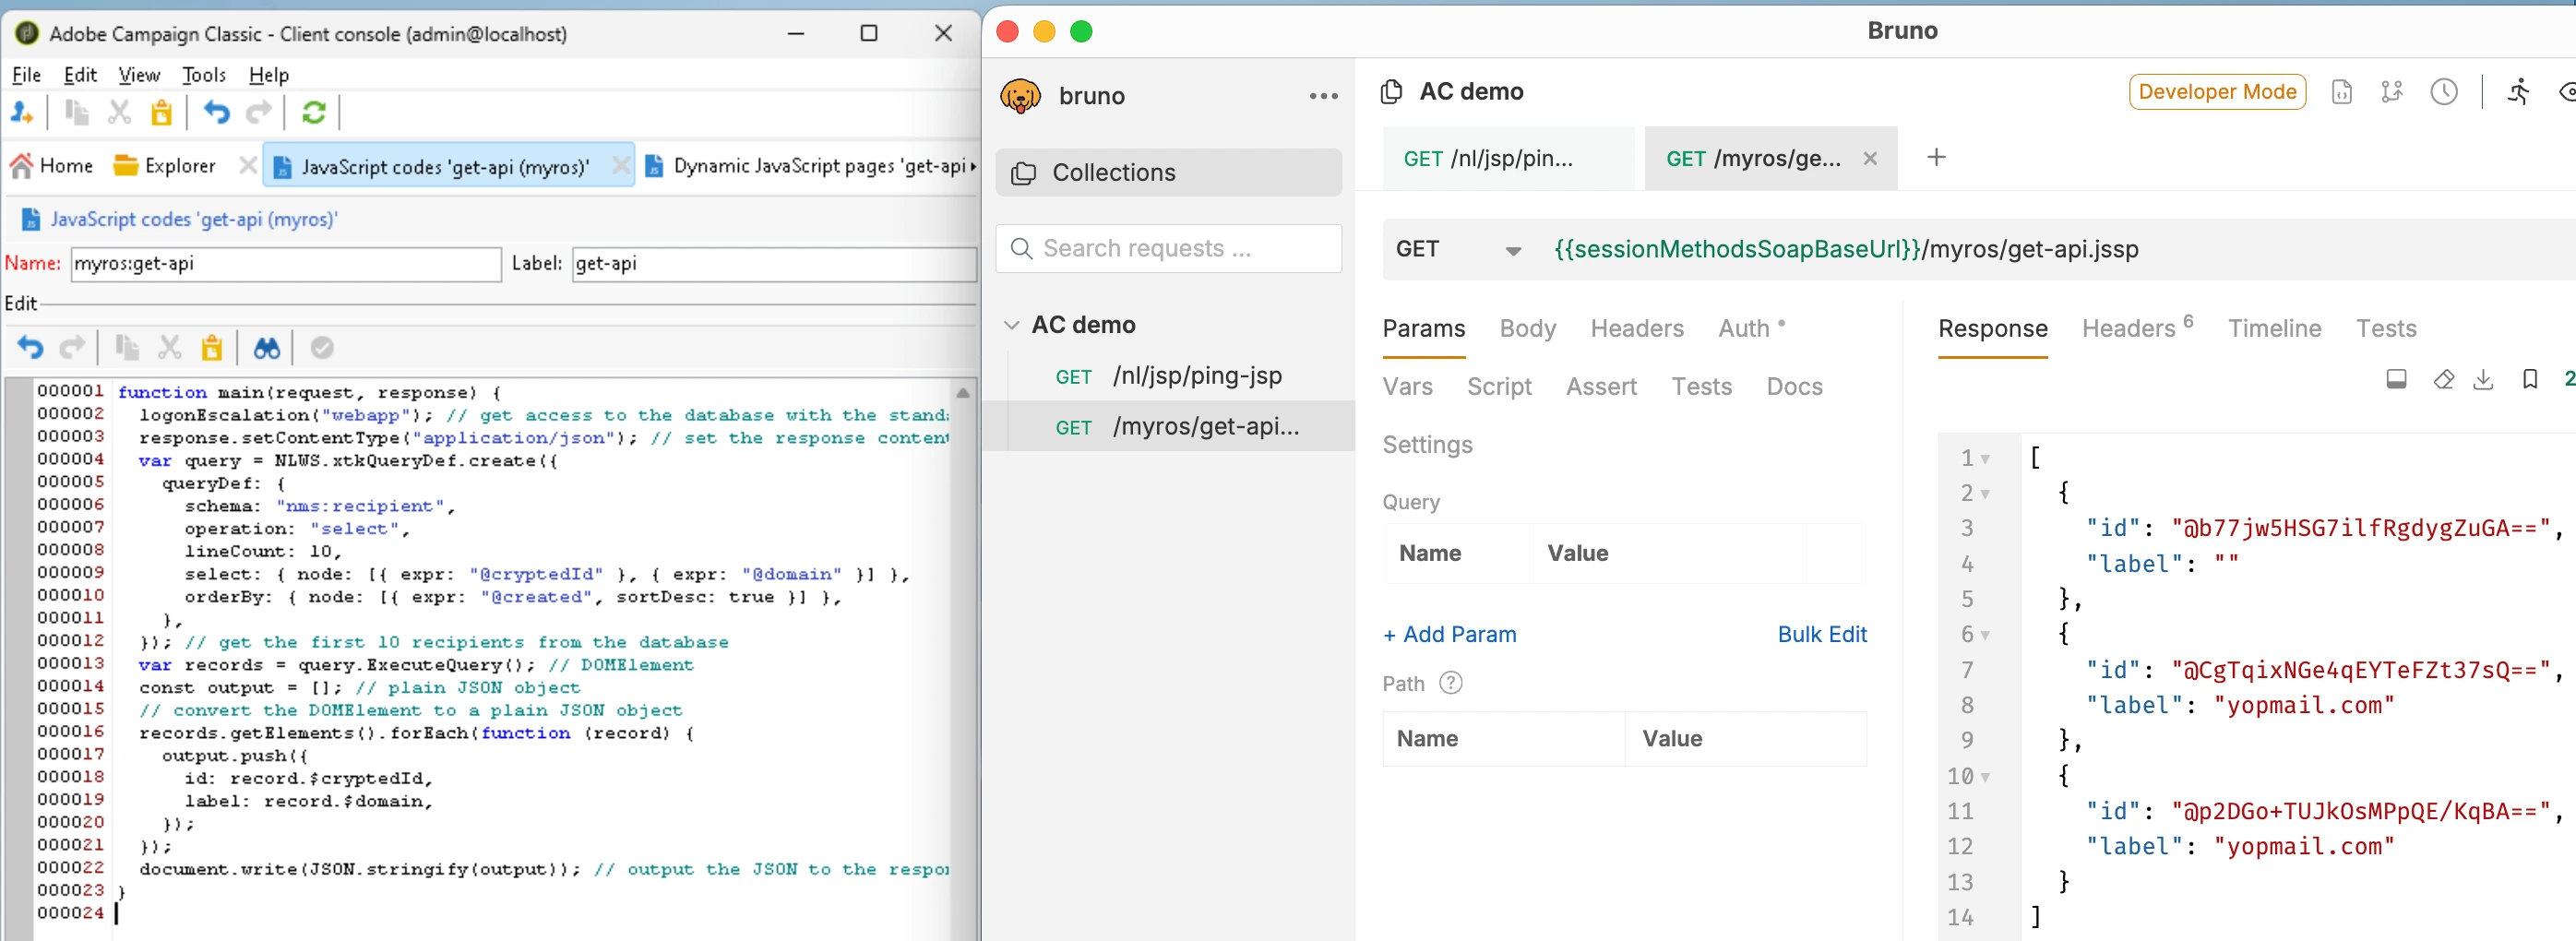Open the response Timeline tab
The width and height of the screenshot is (2576, 941).
tap(2274, 328)
